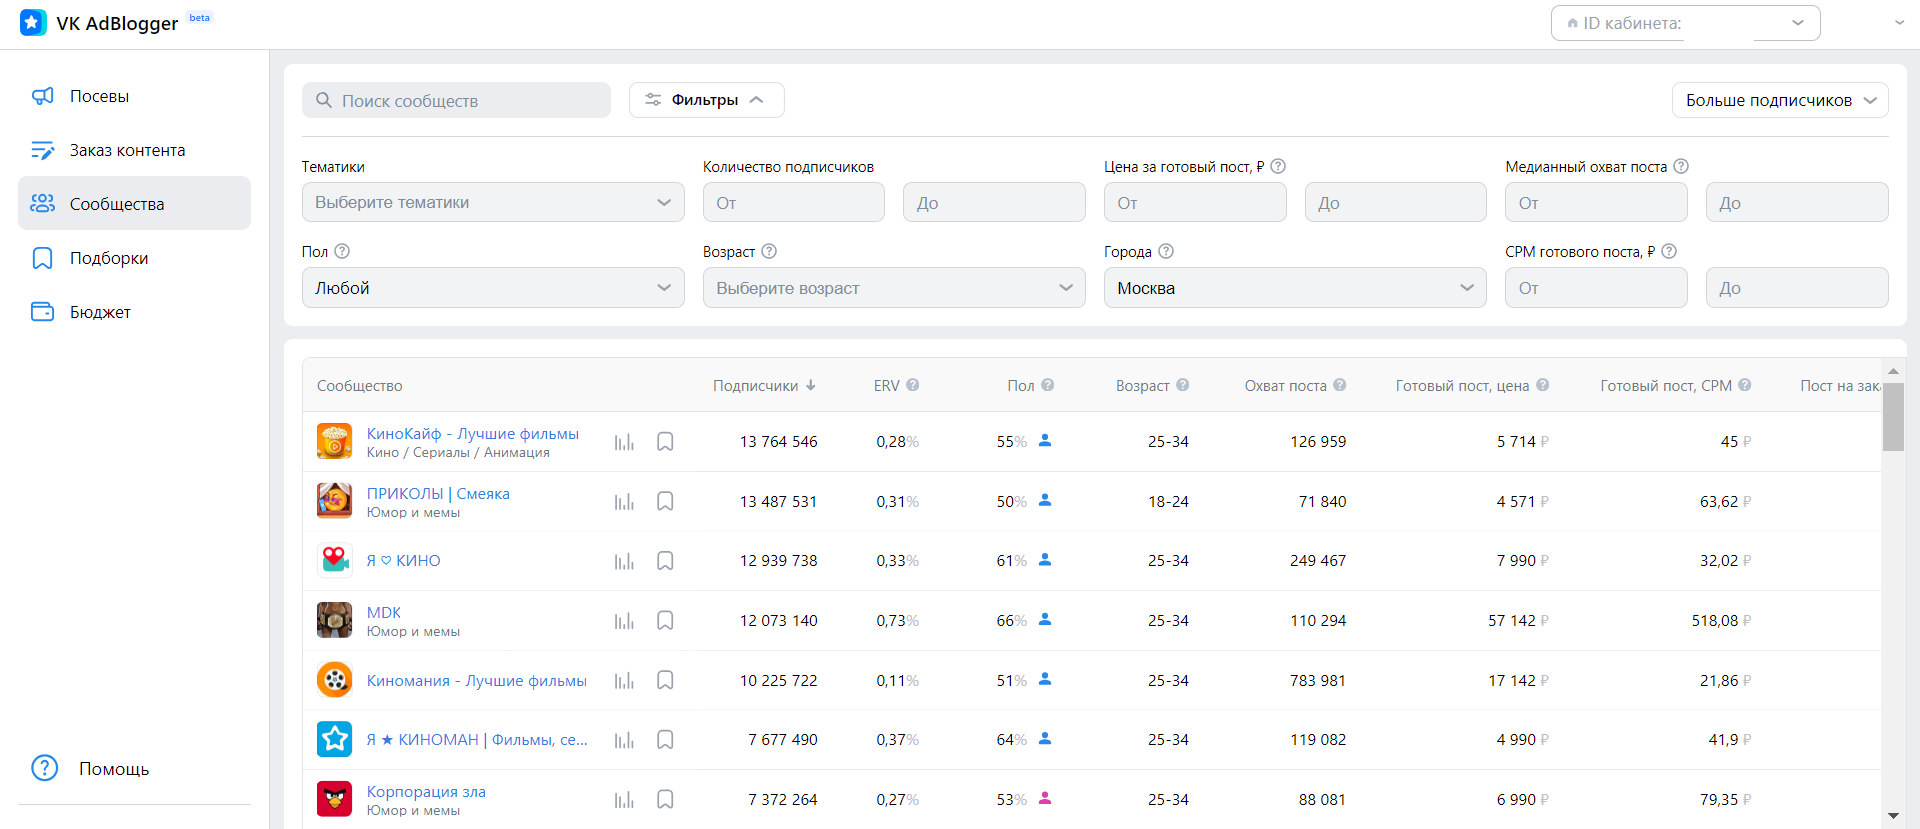Bookmark the MDK community

click(x=665, y=621)
